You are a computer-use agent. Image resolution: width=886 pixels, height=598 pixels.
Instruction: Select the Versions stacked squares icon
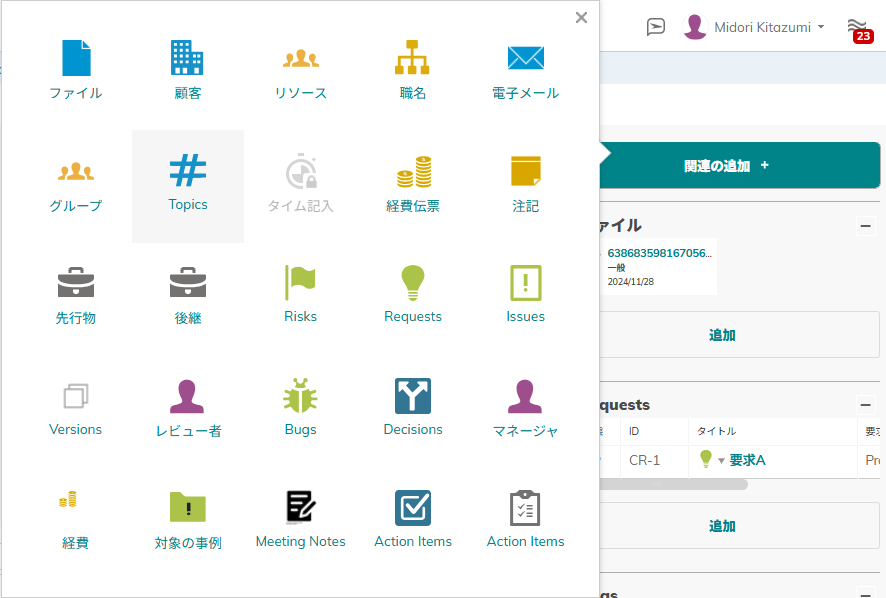(x=76, y=396)
